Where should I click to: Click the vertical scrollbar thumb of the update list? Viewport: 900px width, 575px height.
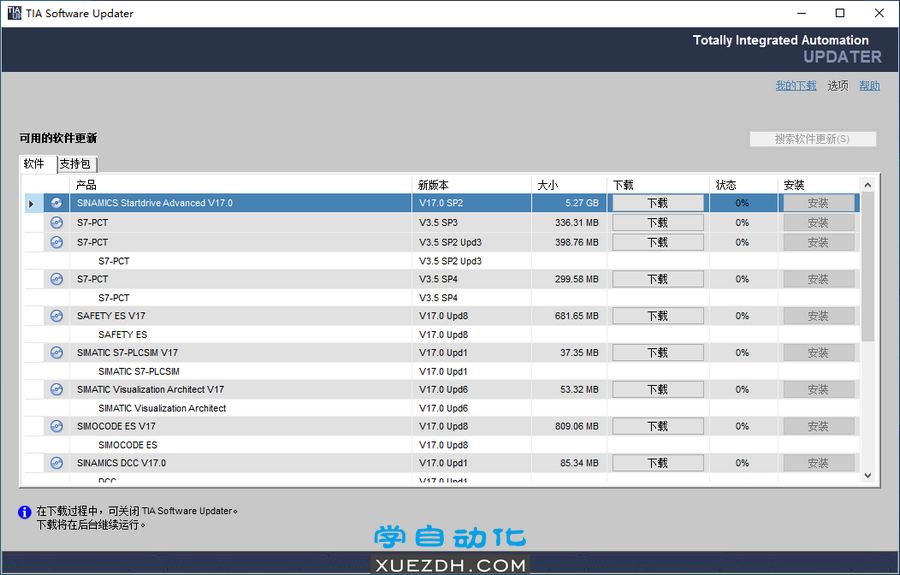point(867,267)
